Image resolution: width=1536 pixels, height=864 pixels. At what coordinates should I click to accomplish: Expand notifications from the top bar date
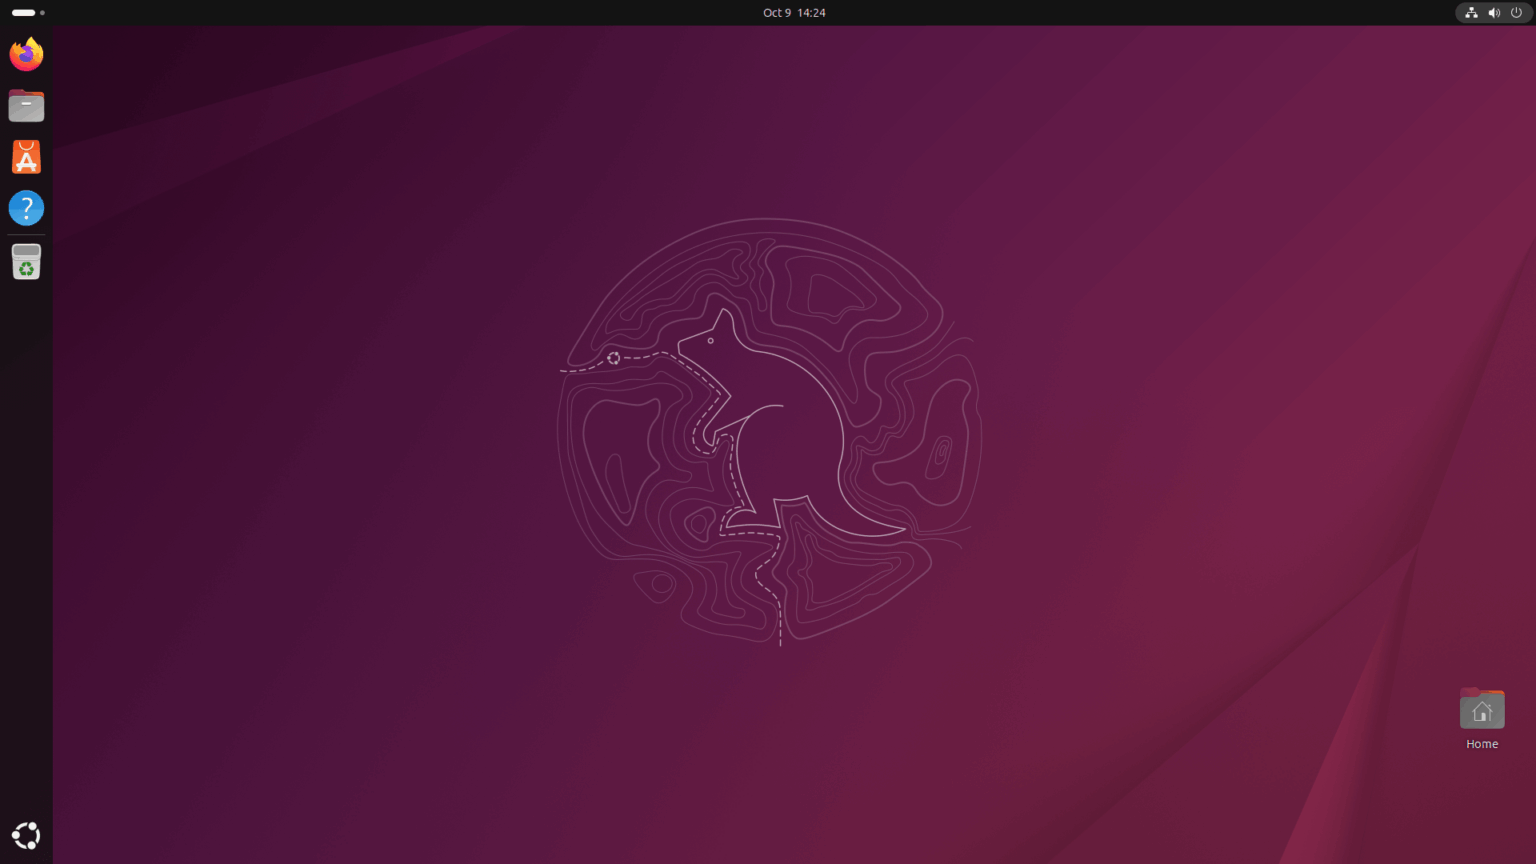coord(794,12)
